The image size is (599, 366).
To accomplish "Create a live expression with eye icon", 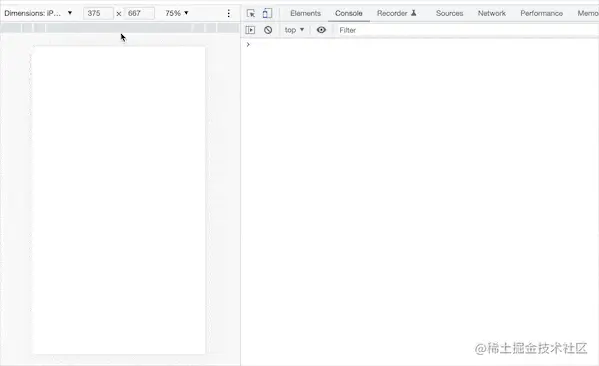I will point(321,30).
